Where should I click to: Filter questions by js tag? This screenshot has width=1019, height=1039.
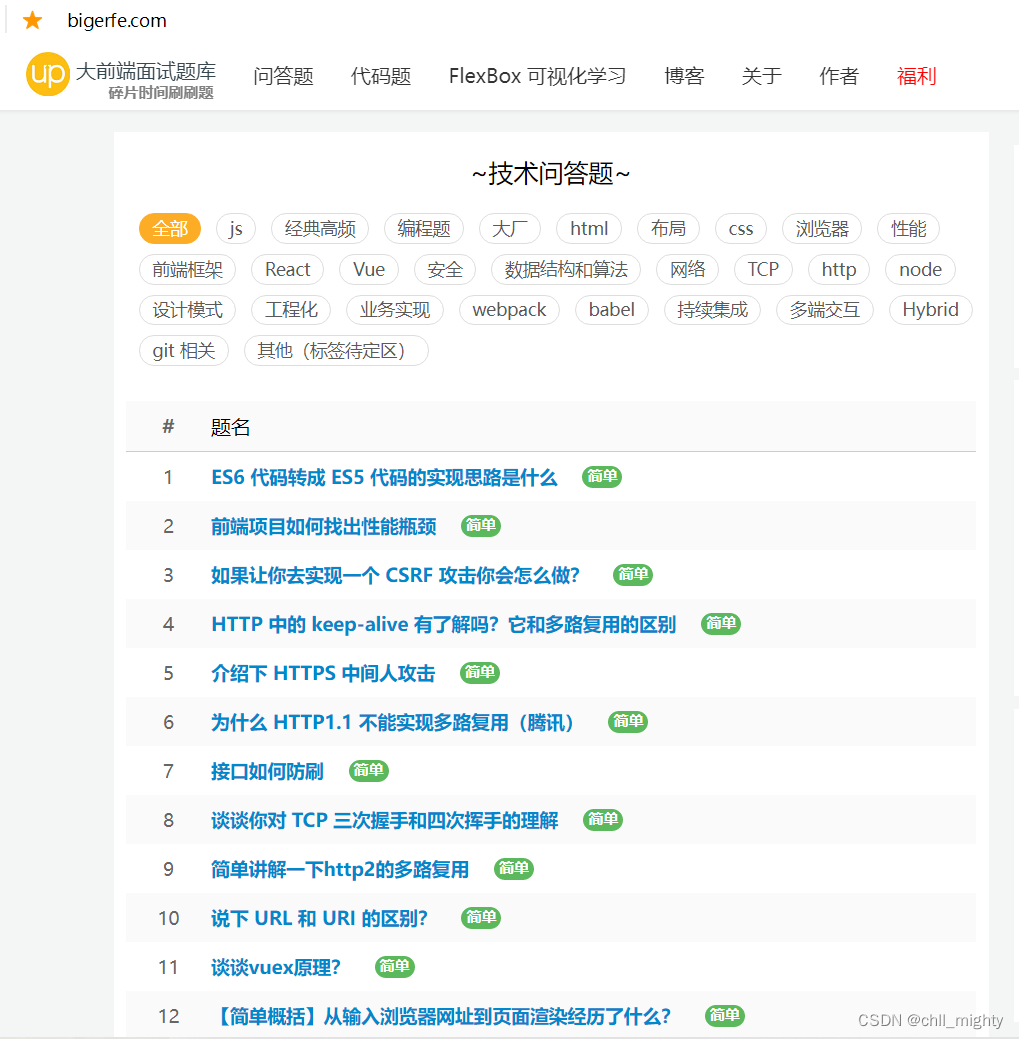click(x=236, y=229)
